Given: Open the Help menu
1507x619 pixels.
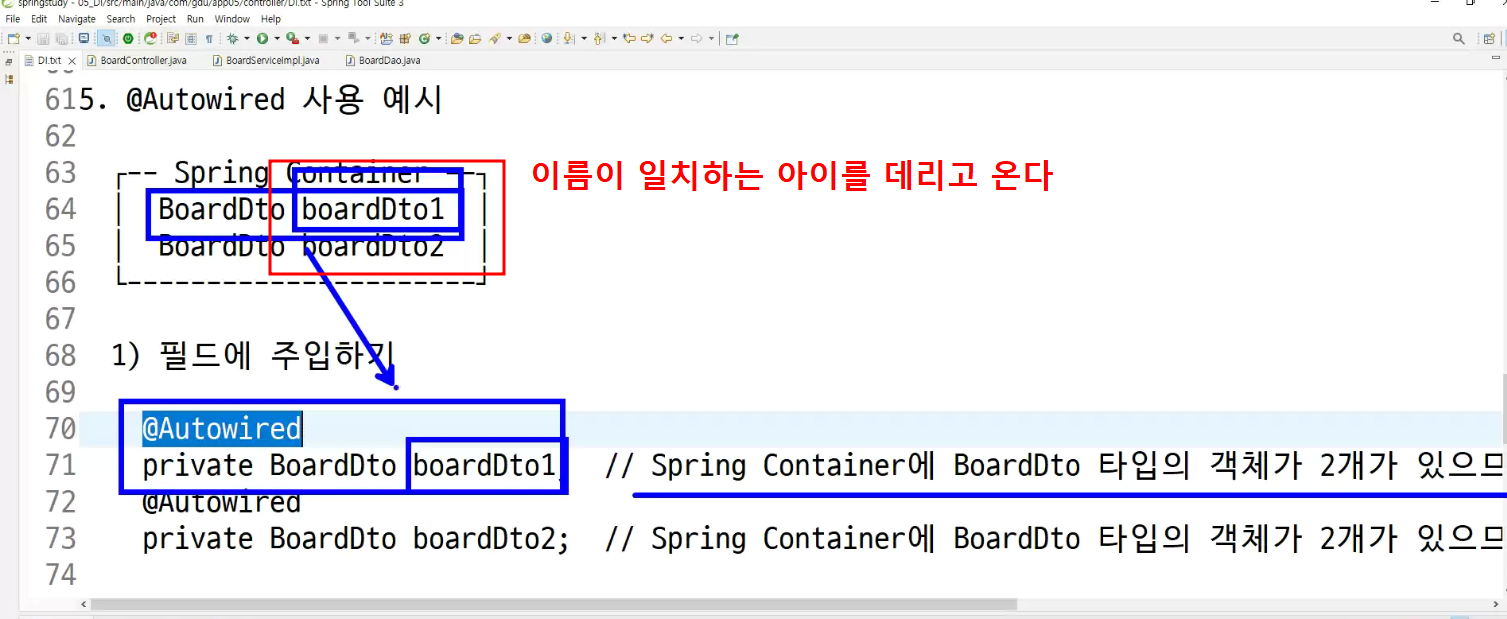Looking at the screenshot, I should click(x=271, y=19).
